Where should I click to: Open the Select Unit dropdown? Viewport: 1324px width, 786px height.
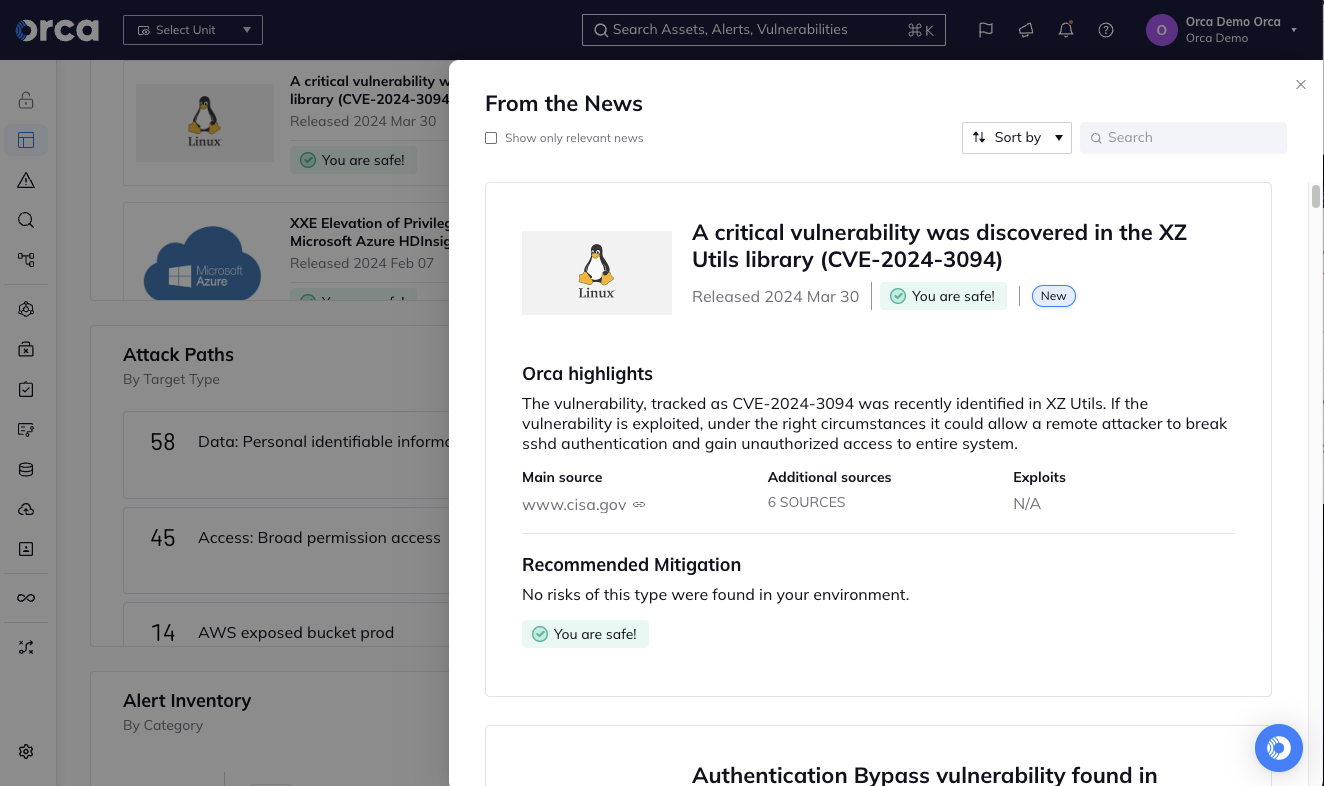coord(193,30)
